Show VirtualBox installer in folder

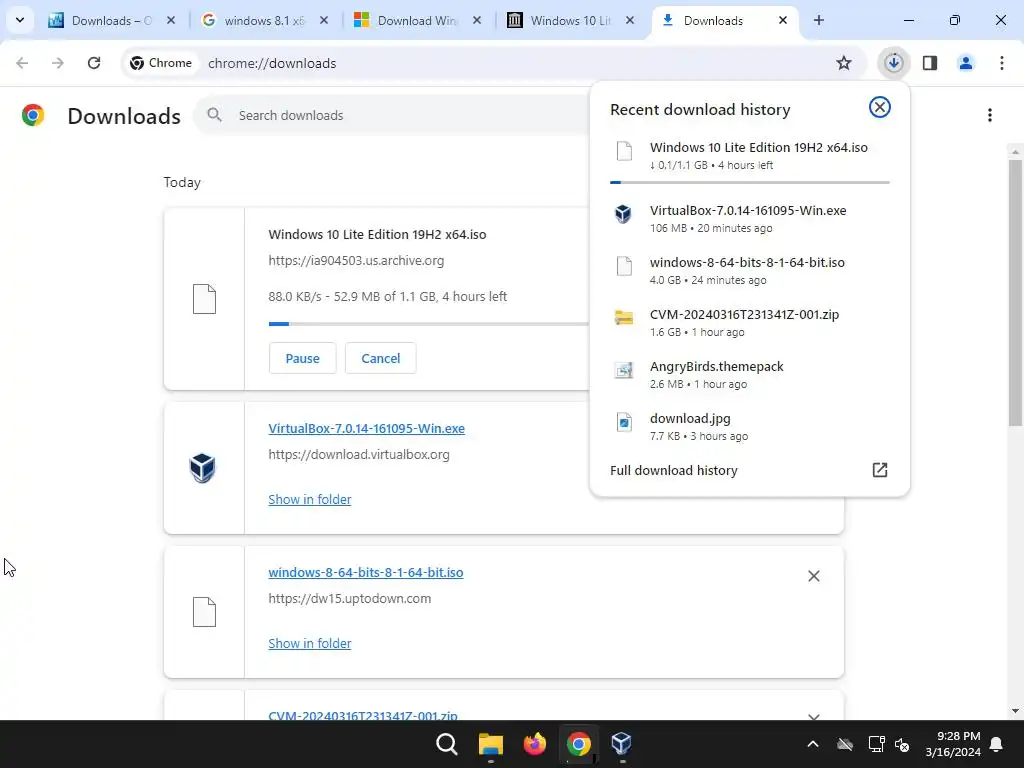(x=310, y=499)
